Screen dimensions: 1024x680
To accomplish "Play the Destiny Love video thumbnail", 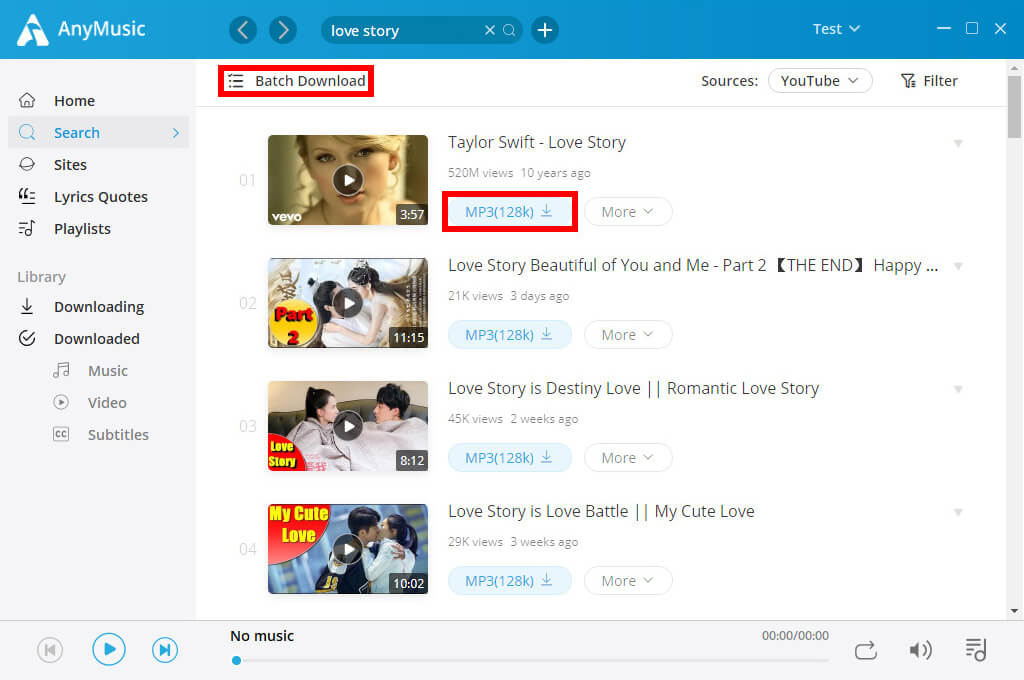I will point(348,426).
